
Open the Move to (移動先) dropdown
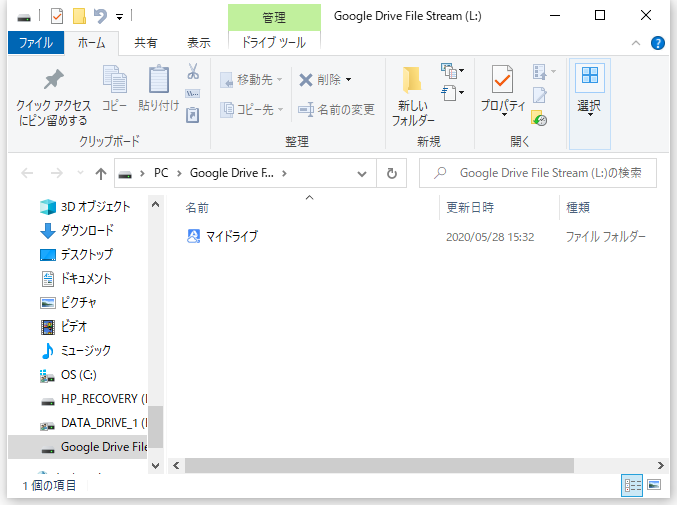point(251,80)
